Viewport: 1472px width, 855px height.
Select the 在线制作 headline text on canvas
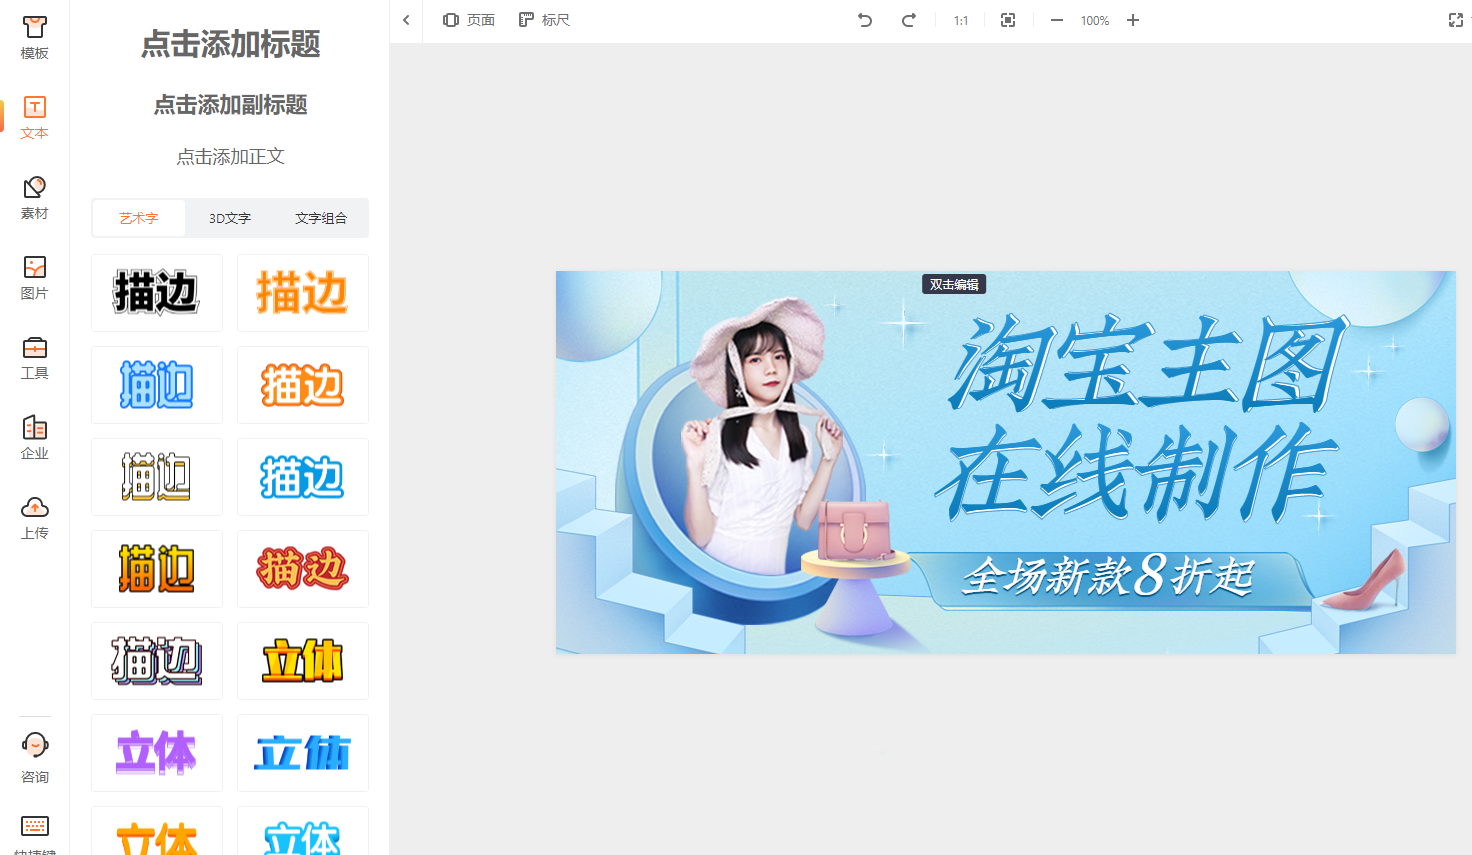click(1137, 473)
